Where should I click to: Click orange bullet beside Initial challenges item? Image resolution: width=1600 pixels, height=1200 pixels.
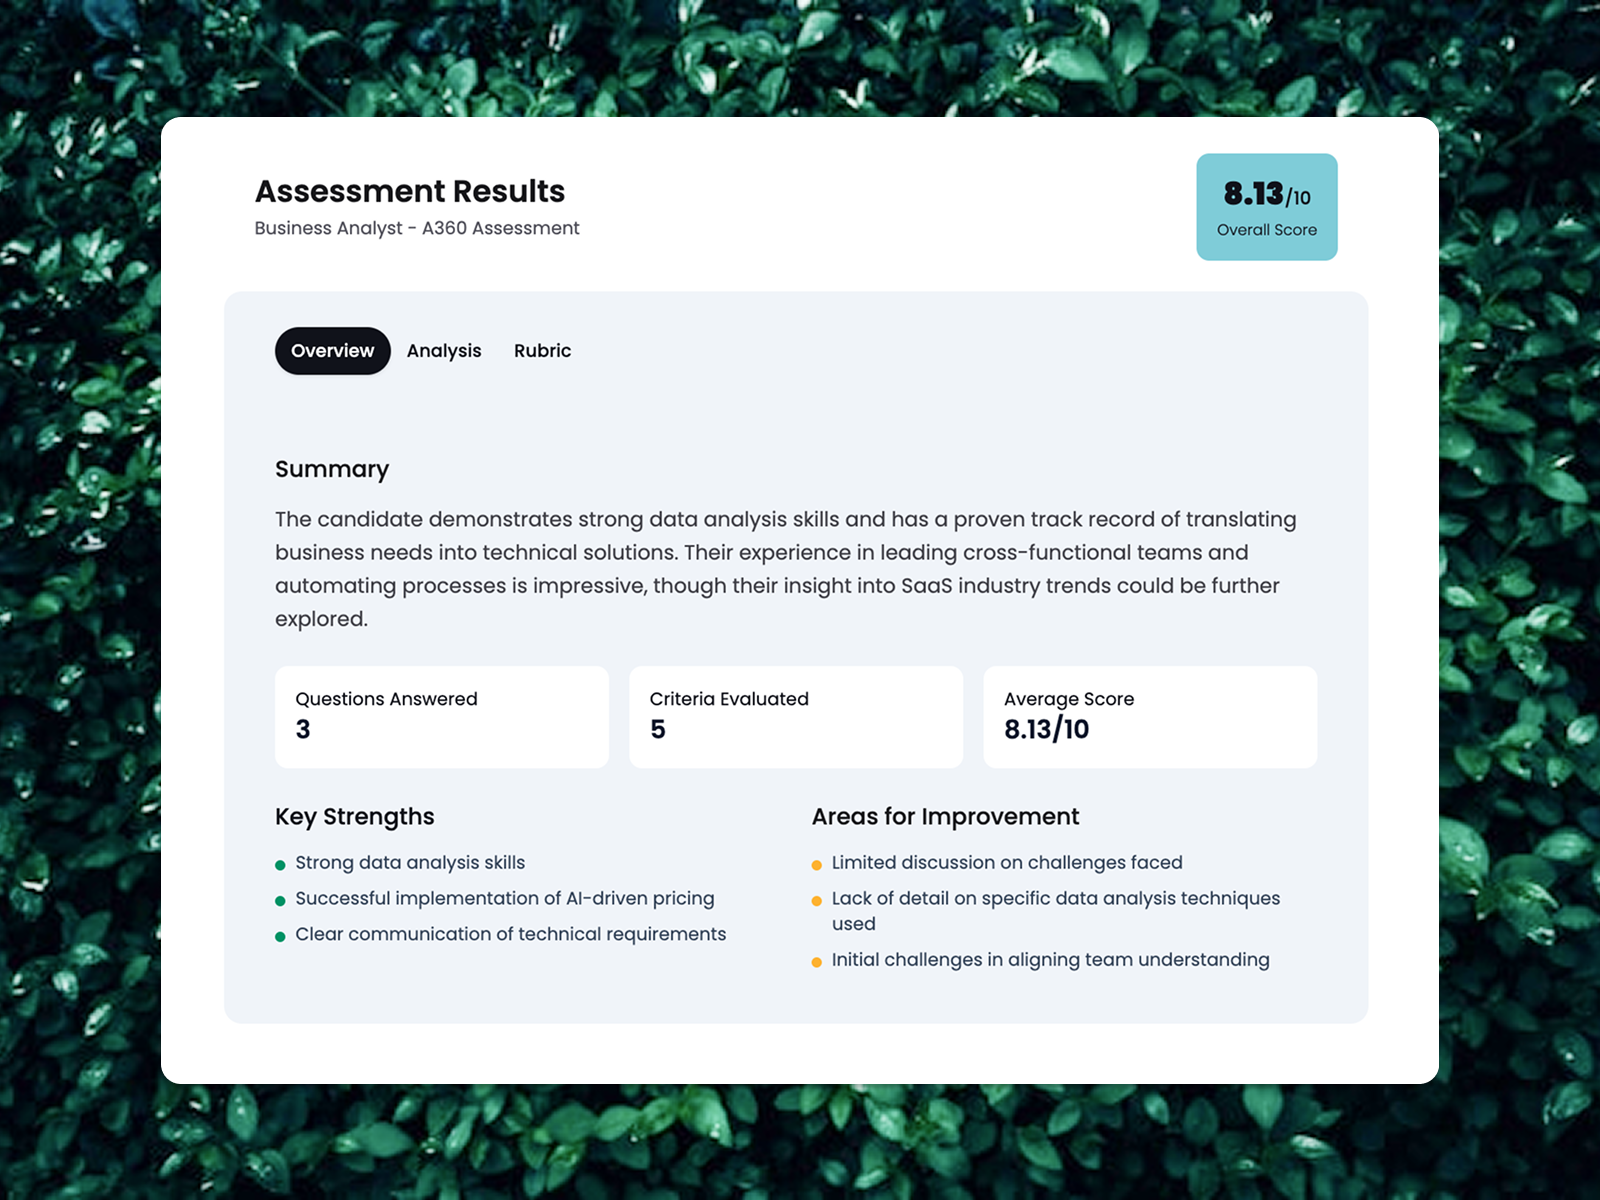click(x=817, y=962)
